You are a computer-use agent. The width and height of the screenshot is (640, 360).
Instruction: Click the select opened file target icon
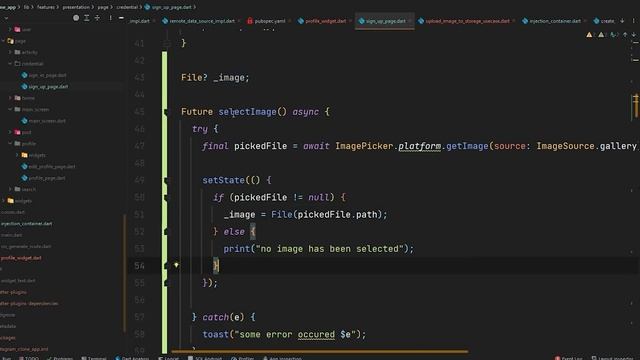[x=76, y=18]
